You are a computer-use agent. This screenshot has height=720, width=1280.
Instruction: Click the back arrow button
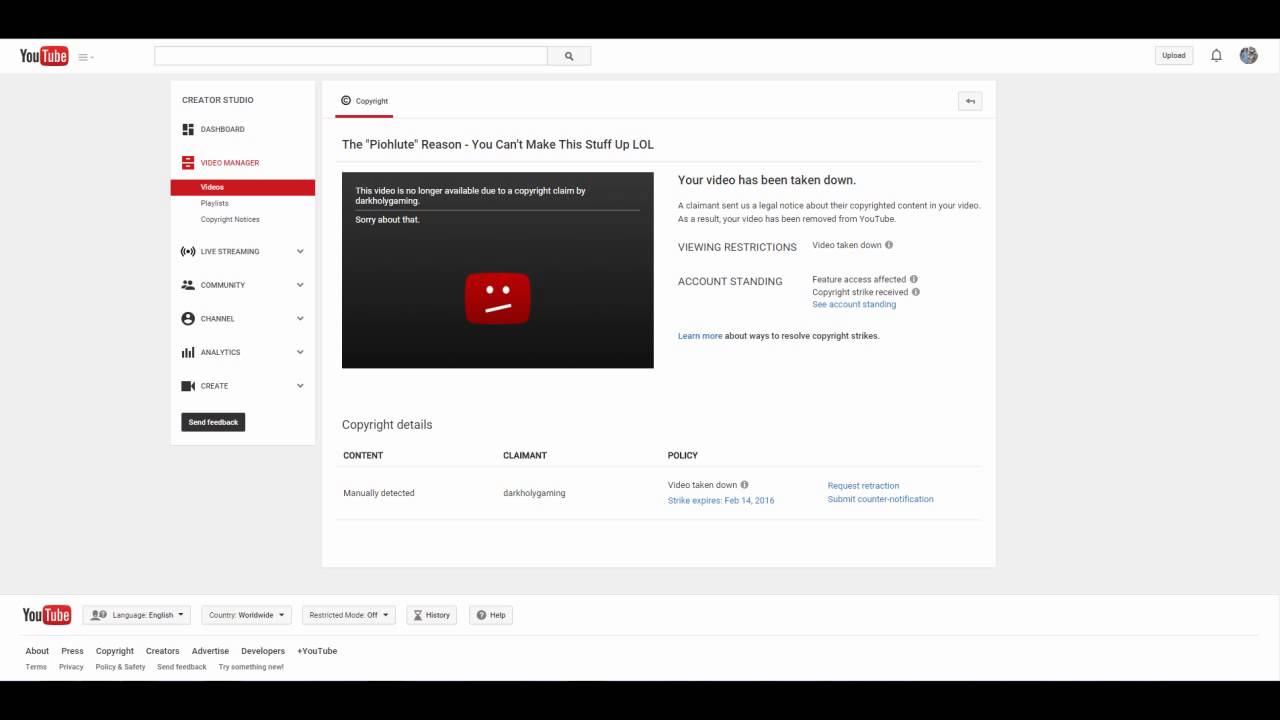[x=969, y=101]
